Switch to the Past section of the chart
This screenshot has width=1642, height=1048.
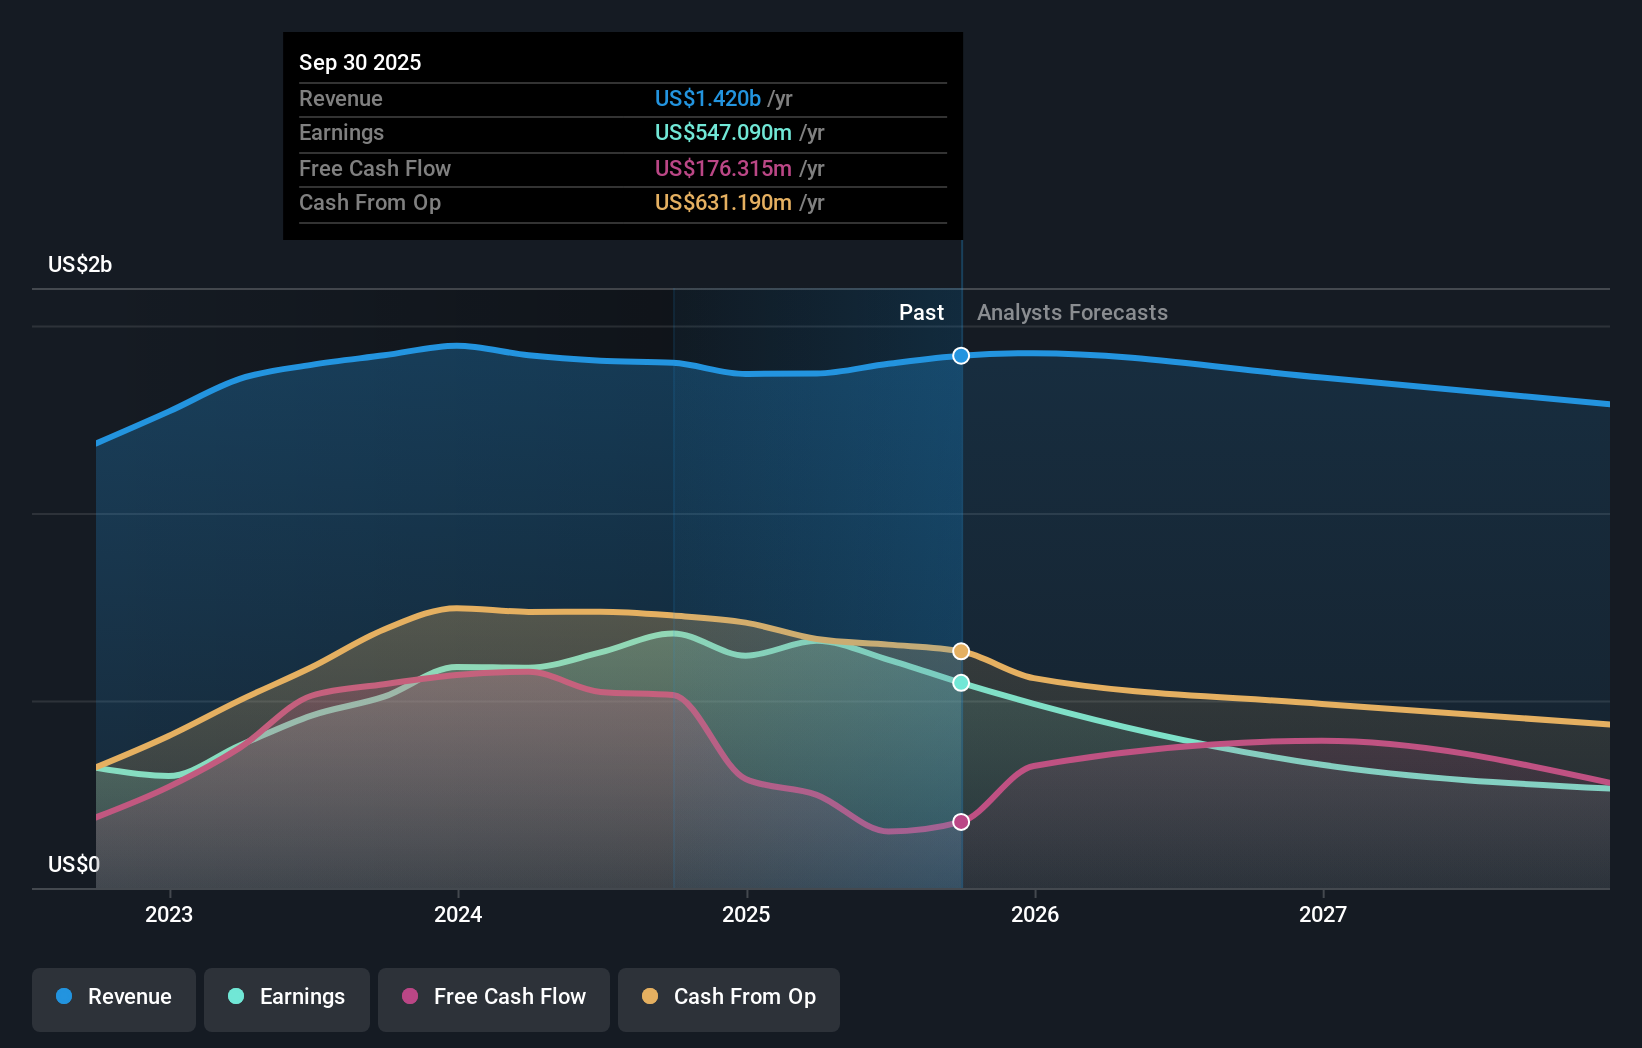pyautogui.click(x=921, y=312)
